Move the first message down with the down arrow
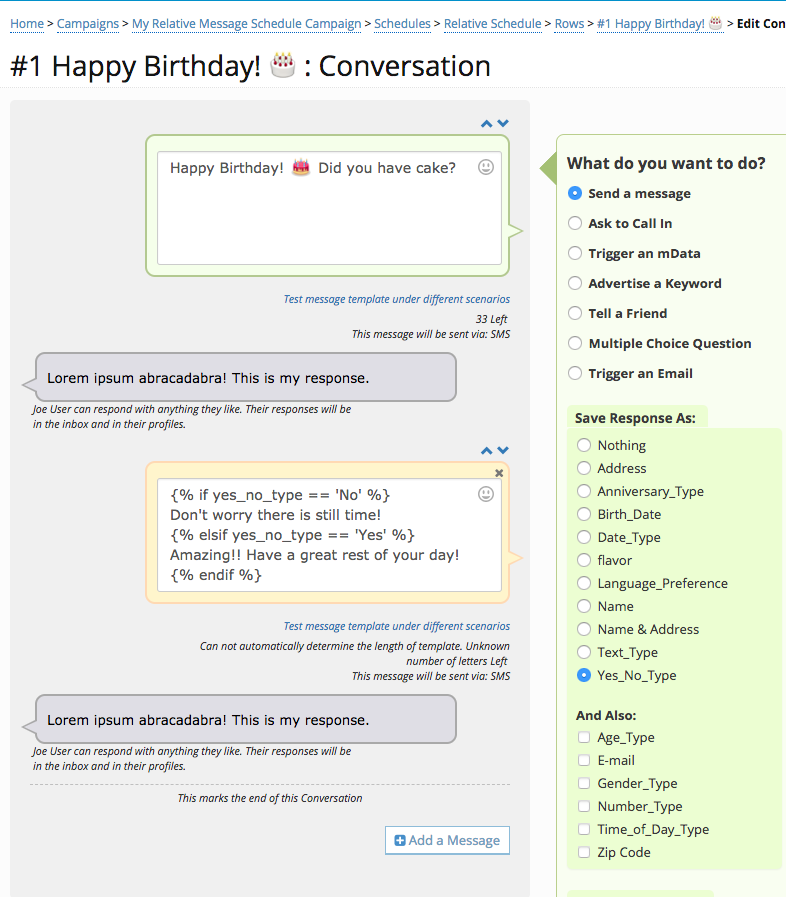The image size is (786, 897). 503,124
